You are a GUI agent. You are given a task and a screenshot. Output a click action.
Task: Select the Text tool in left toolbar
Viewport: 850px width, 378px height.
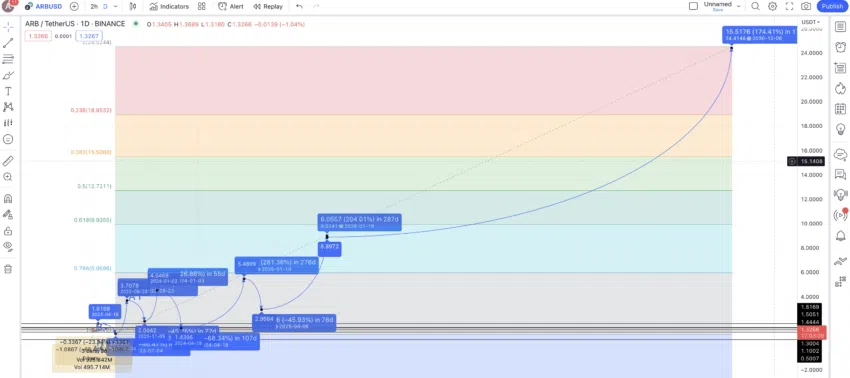[8, 91]
